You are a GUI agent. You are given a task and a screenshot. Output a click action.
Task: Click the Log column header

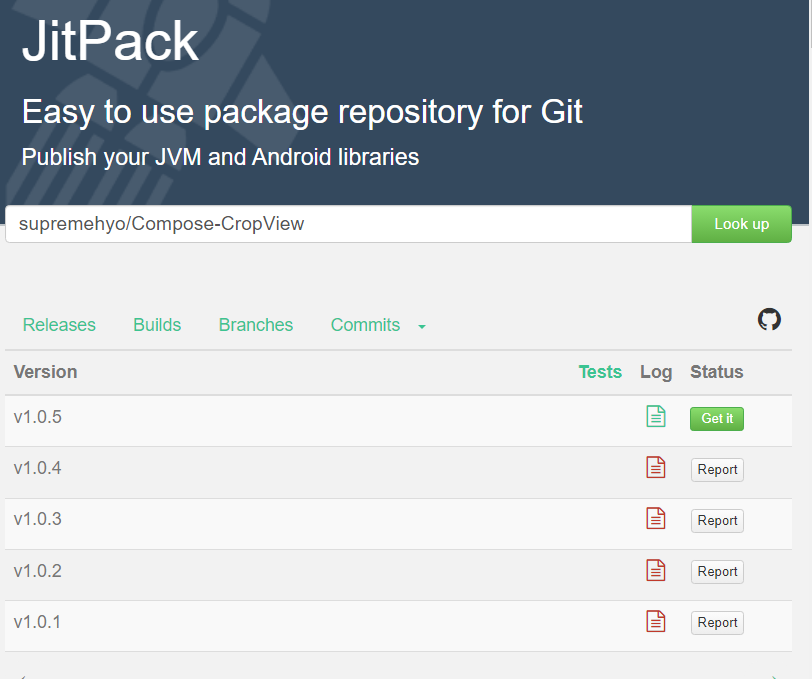pyautogui.click(x=656, y=372)
